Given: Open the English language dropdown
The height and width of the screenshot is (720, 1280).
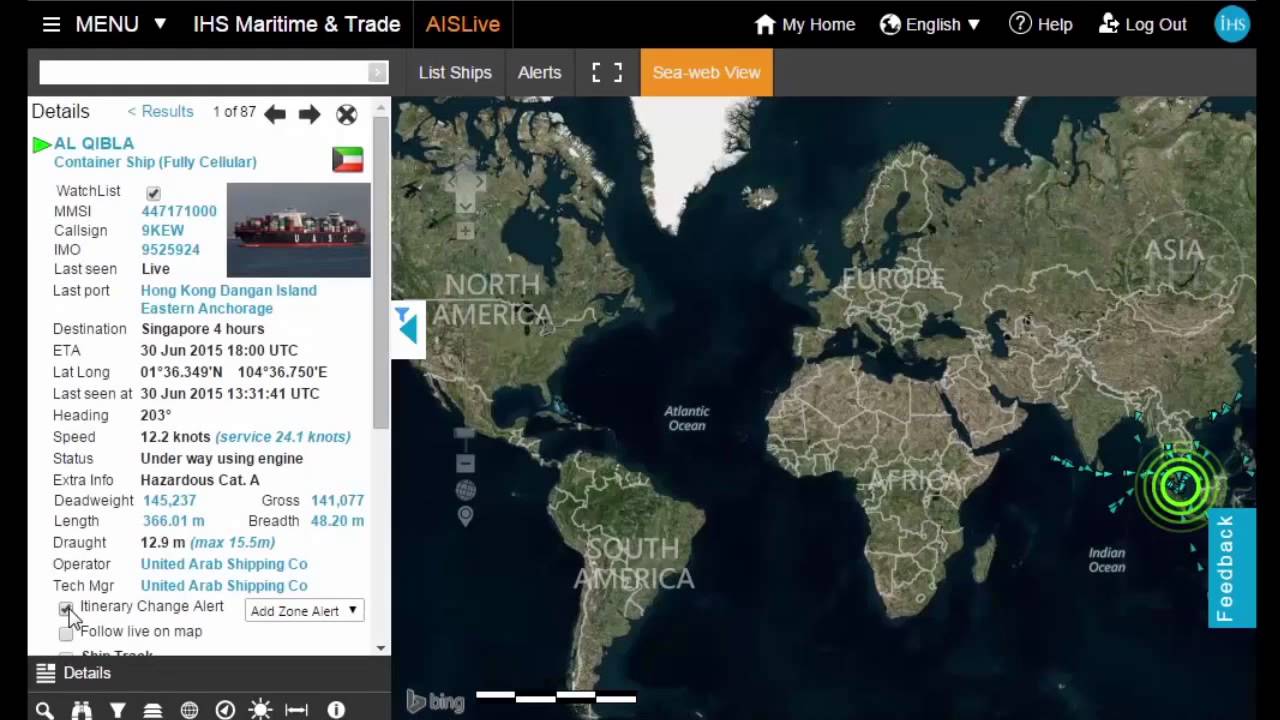Looking at the screenshot, I should coord(931,24).
